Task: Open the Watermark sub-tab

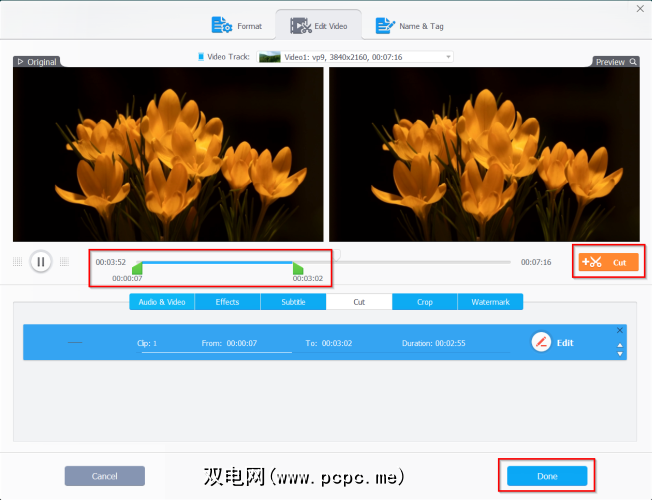Action: (490, 302)
